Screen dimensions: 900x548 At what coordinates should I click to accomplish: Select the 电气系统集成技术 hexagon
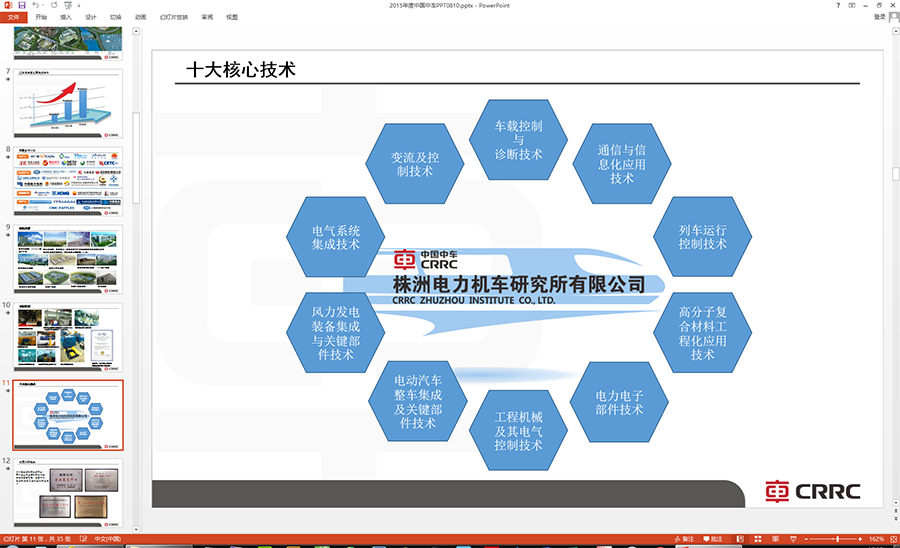(336, 237)
